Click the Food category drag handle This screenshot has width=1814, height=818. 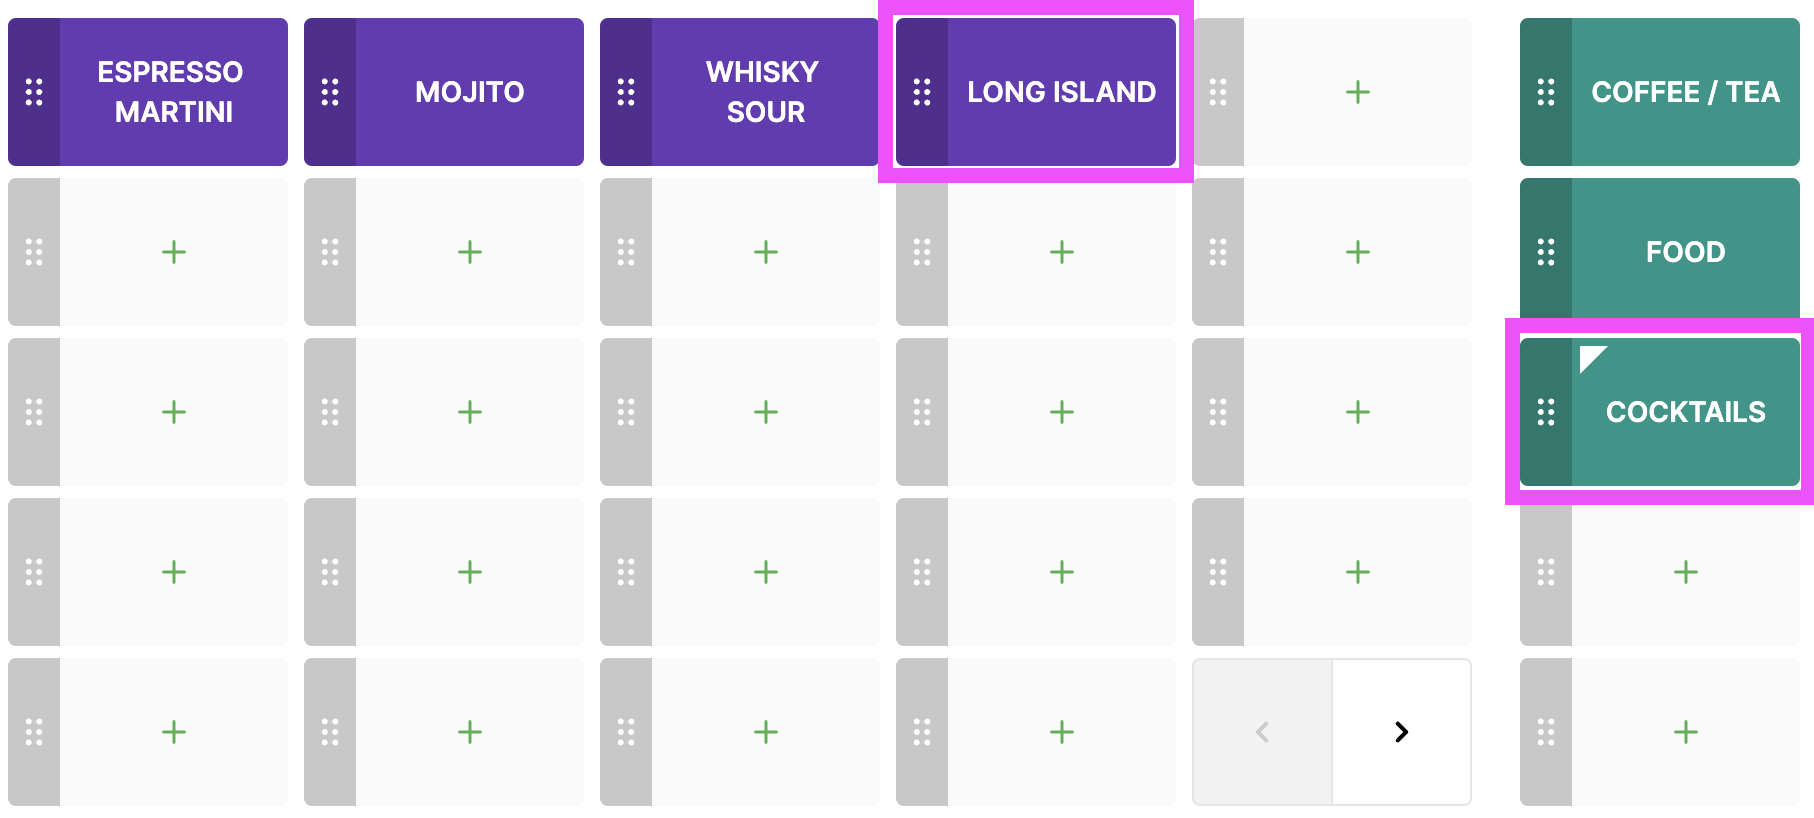pyautogui.click(x=1546, y=252)
